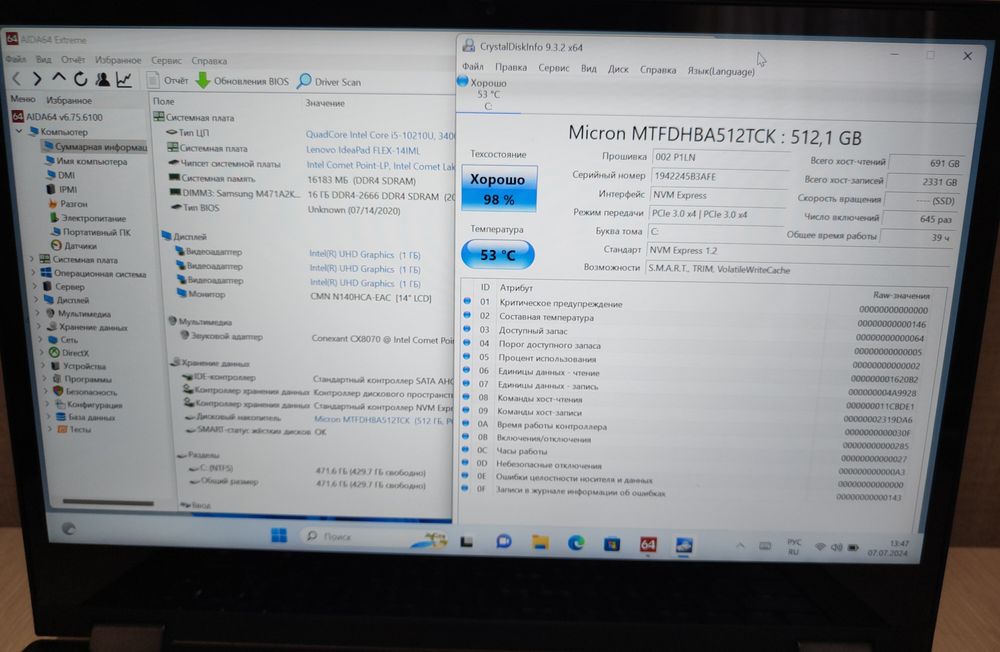Open the AIDA64 graph icon tool
Image resolution: width=1000 pixels, height=652 pixels.
(x=124, y=80)
